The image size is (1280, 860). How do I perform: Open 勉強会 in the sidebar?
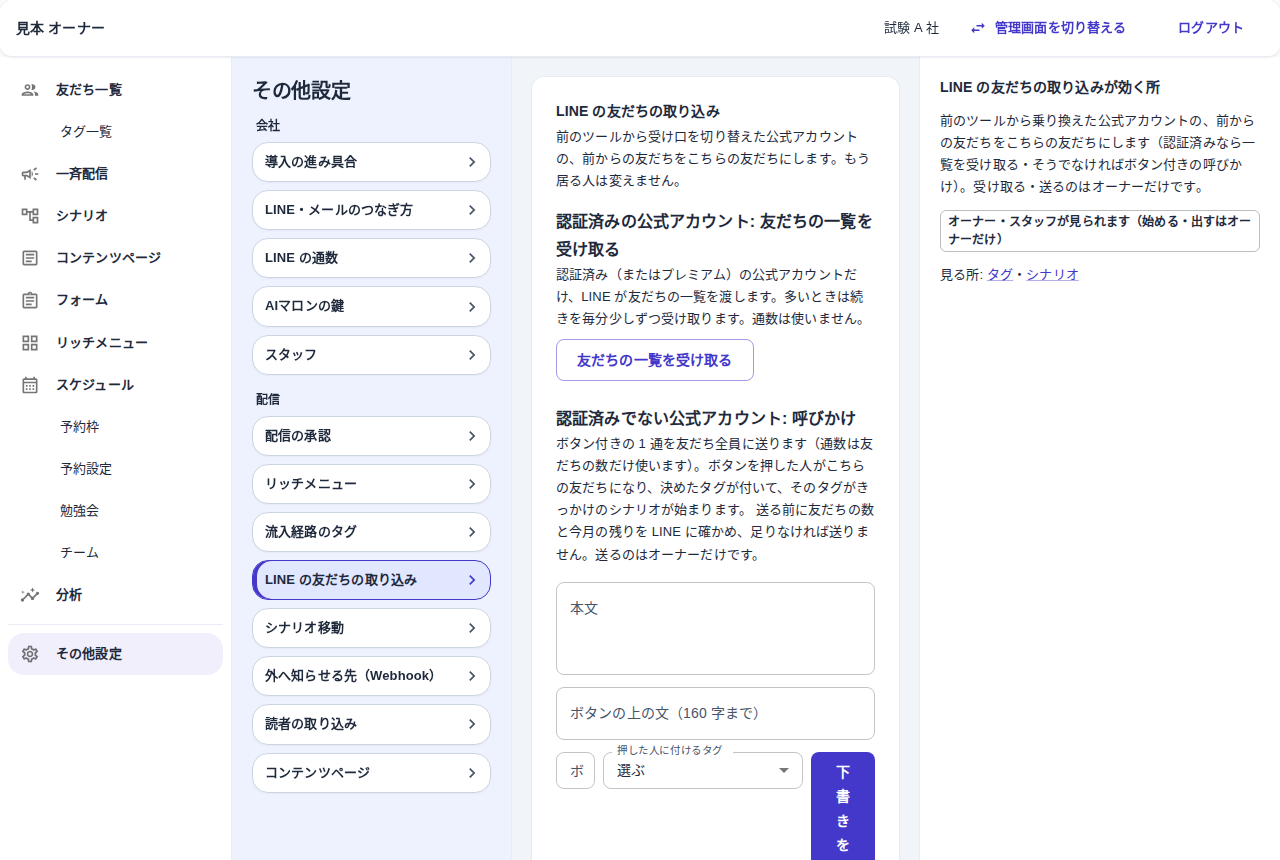click(80, 511)
